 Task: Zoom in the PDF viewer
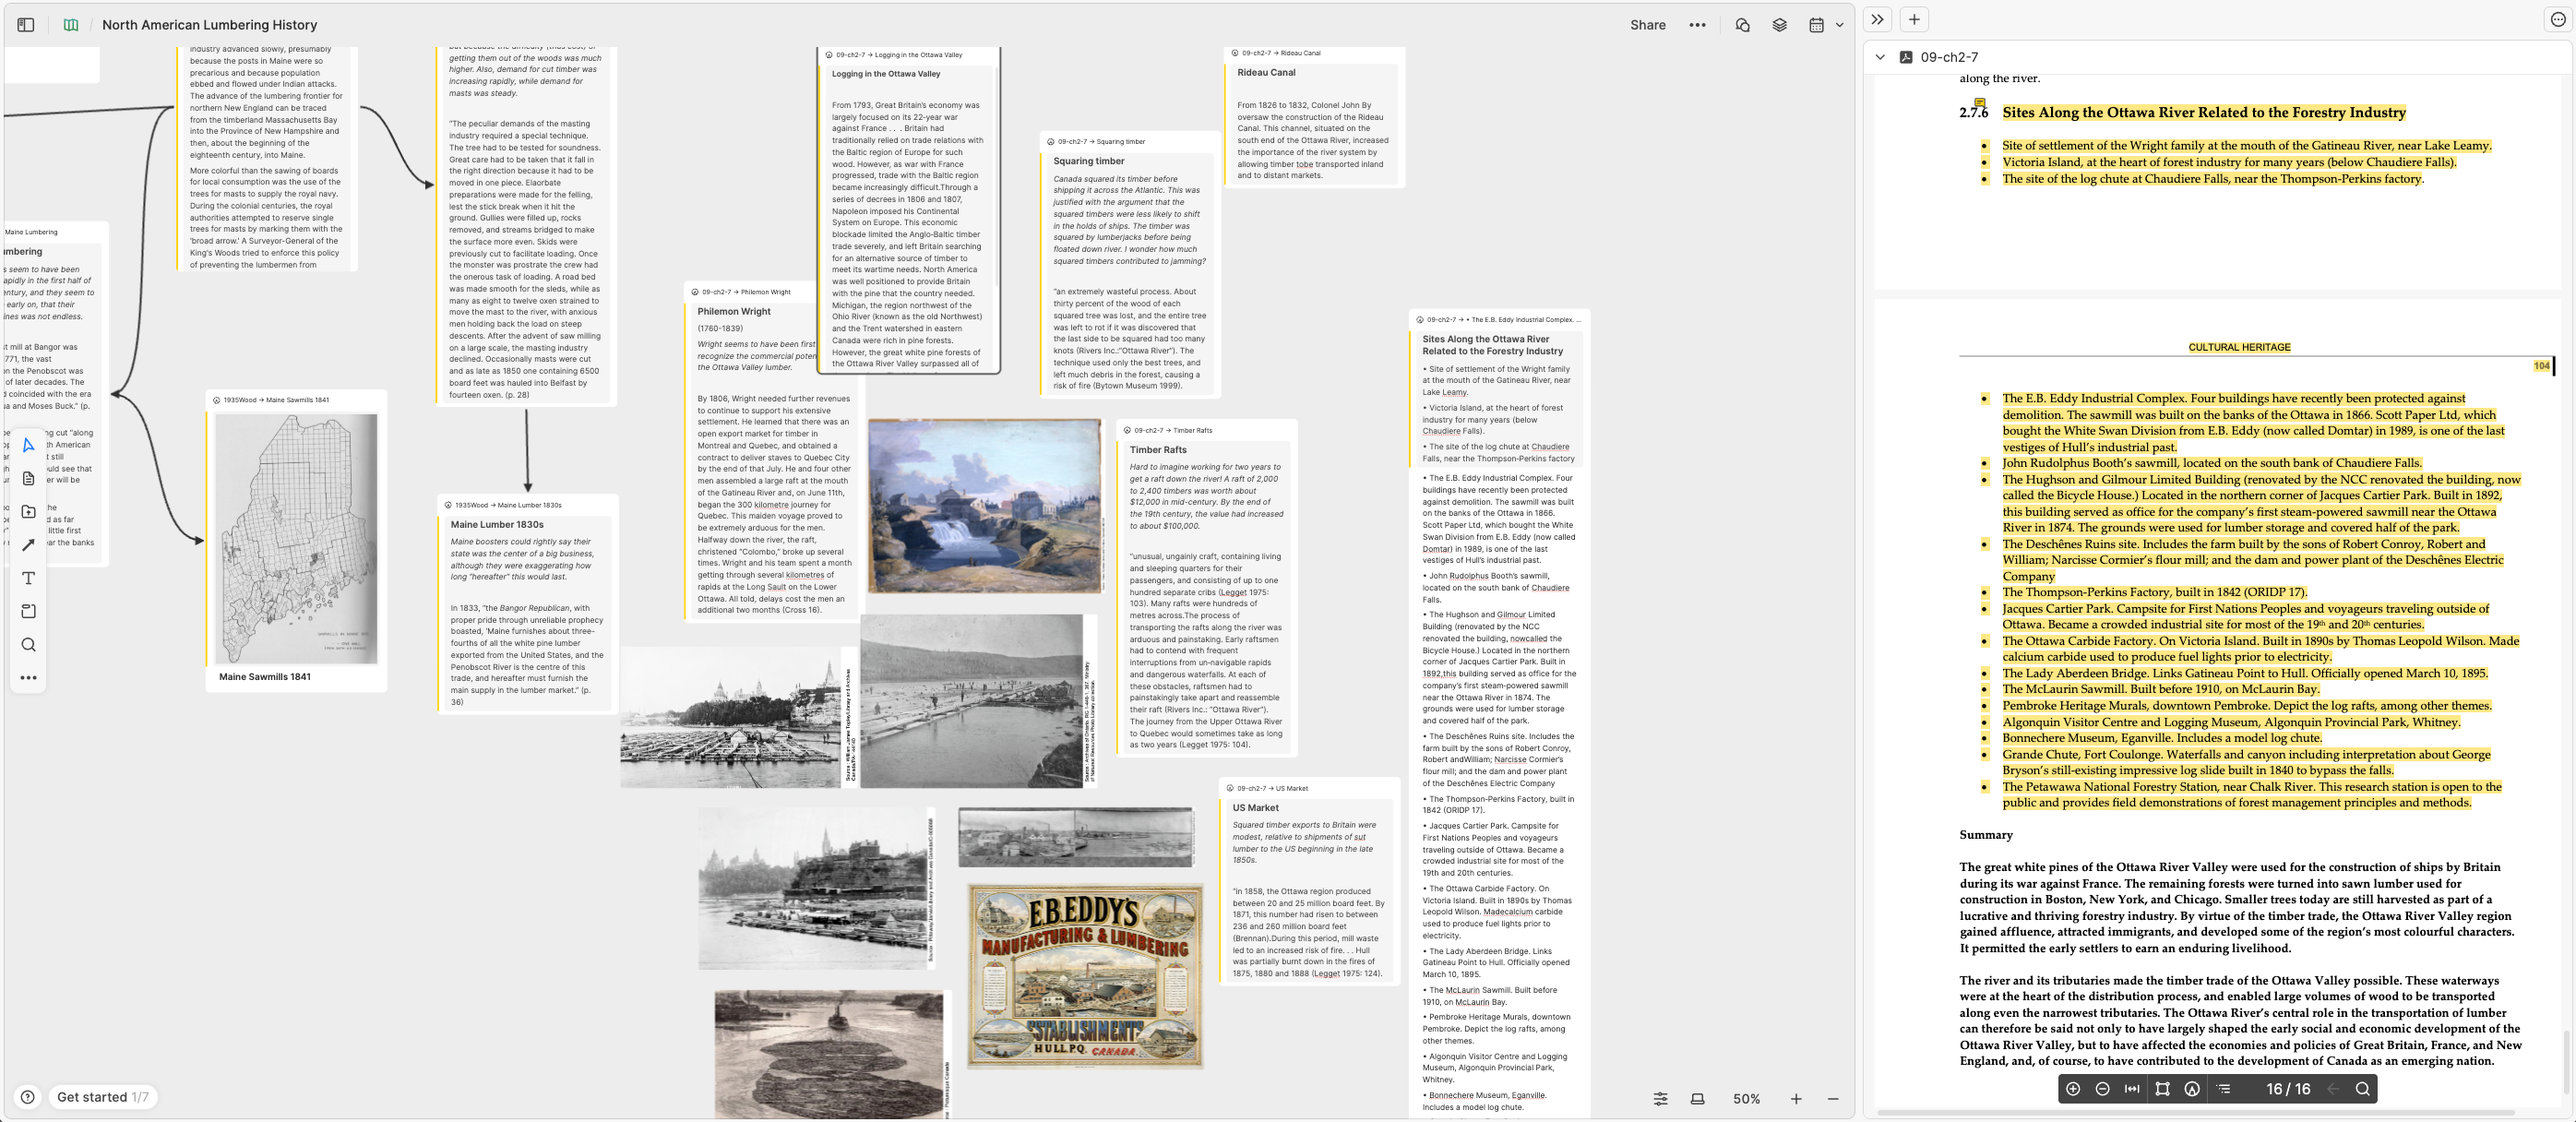coord(2073,1089)
